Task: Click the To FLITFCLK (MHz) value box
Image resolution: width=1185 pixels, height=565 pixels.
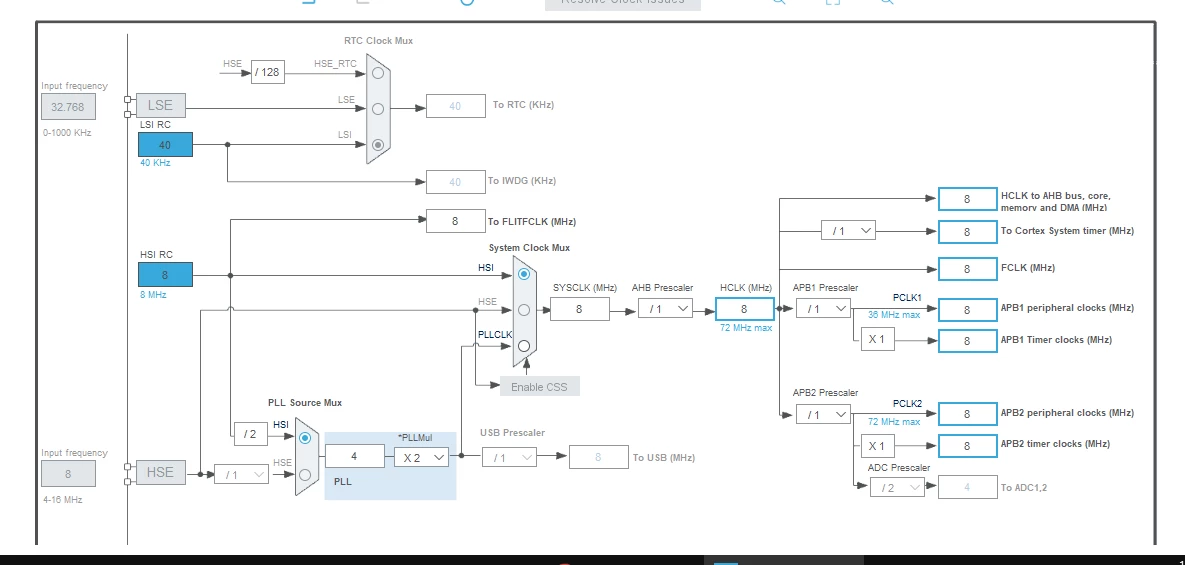Action: [456, 221]
